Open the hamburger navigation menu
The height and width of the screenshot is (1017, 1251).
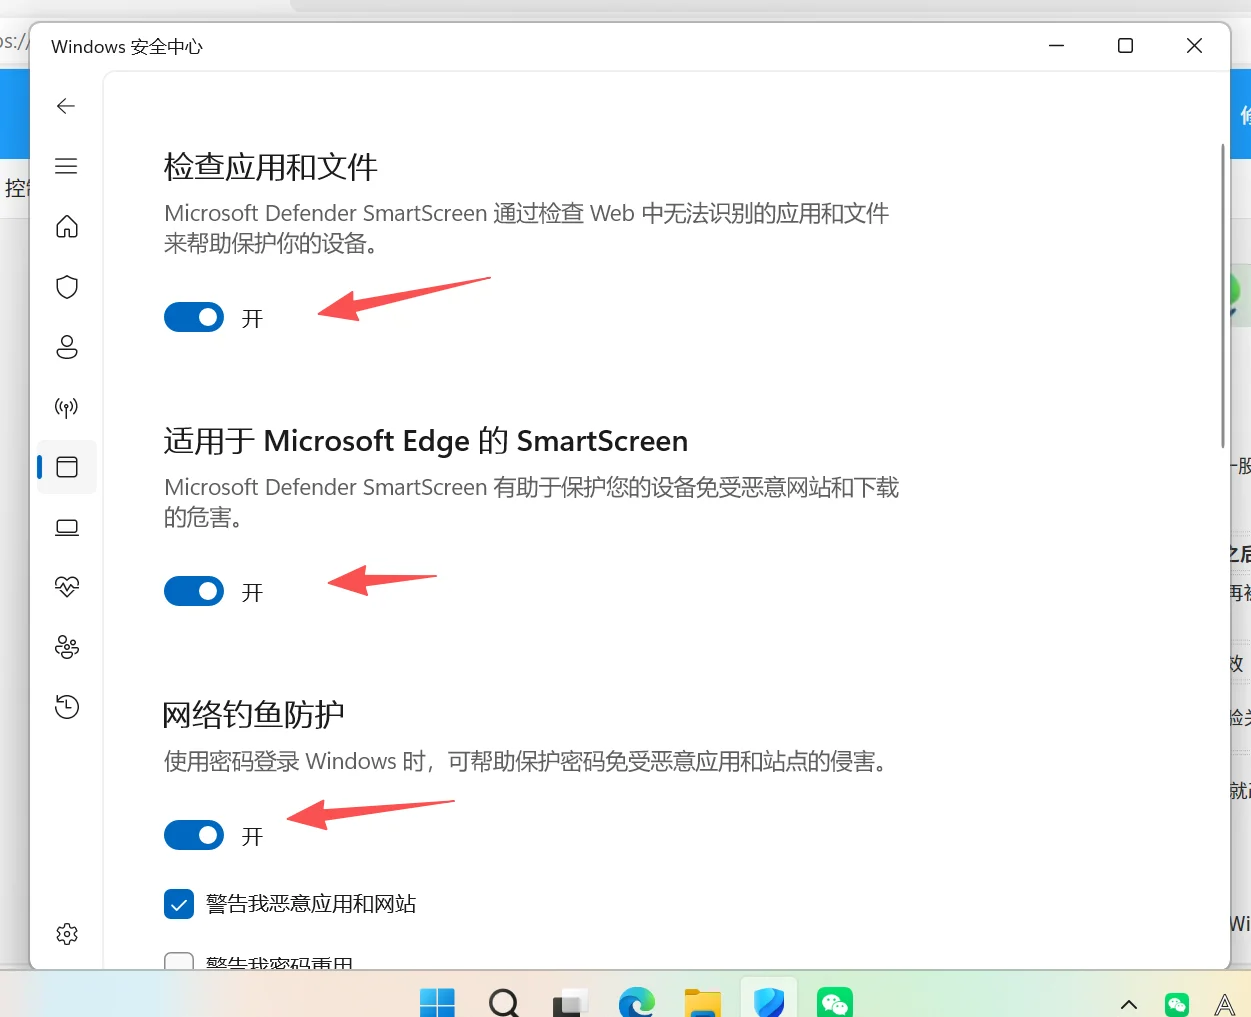(x=66, y=166)
